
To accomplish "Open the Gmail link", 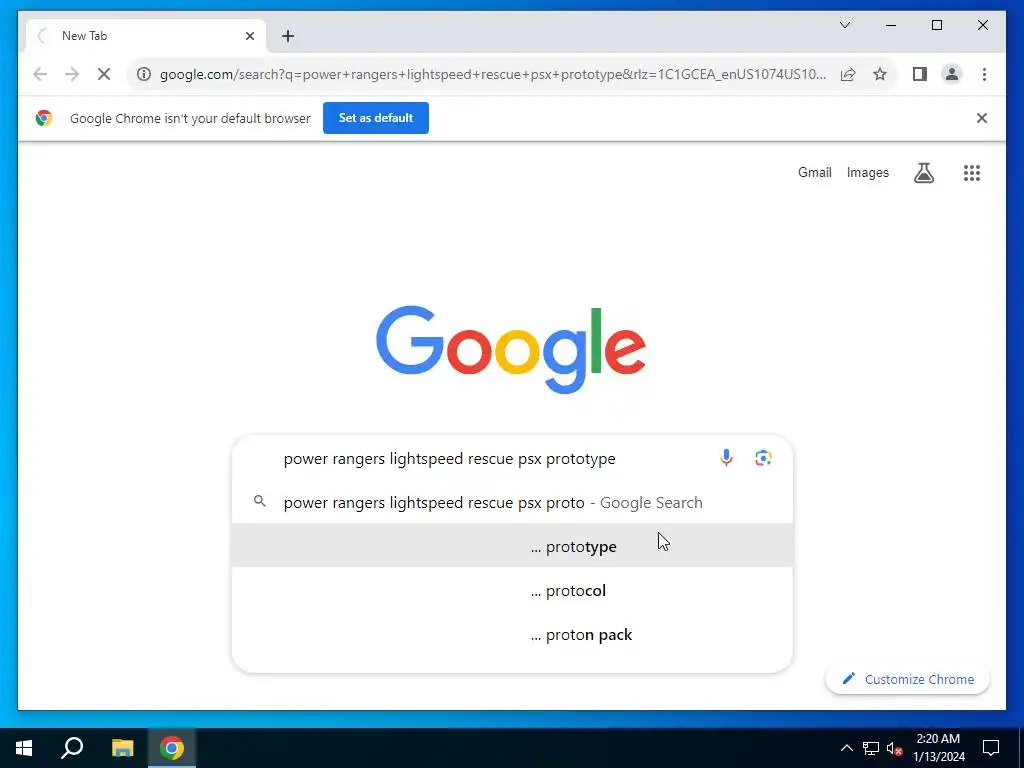I will coord(814,172).
